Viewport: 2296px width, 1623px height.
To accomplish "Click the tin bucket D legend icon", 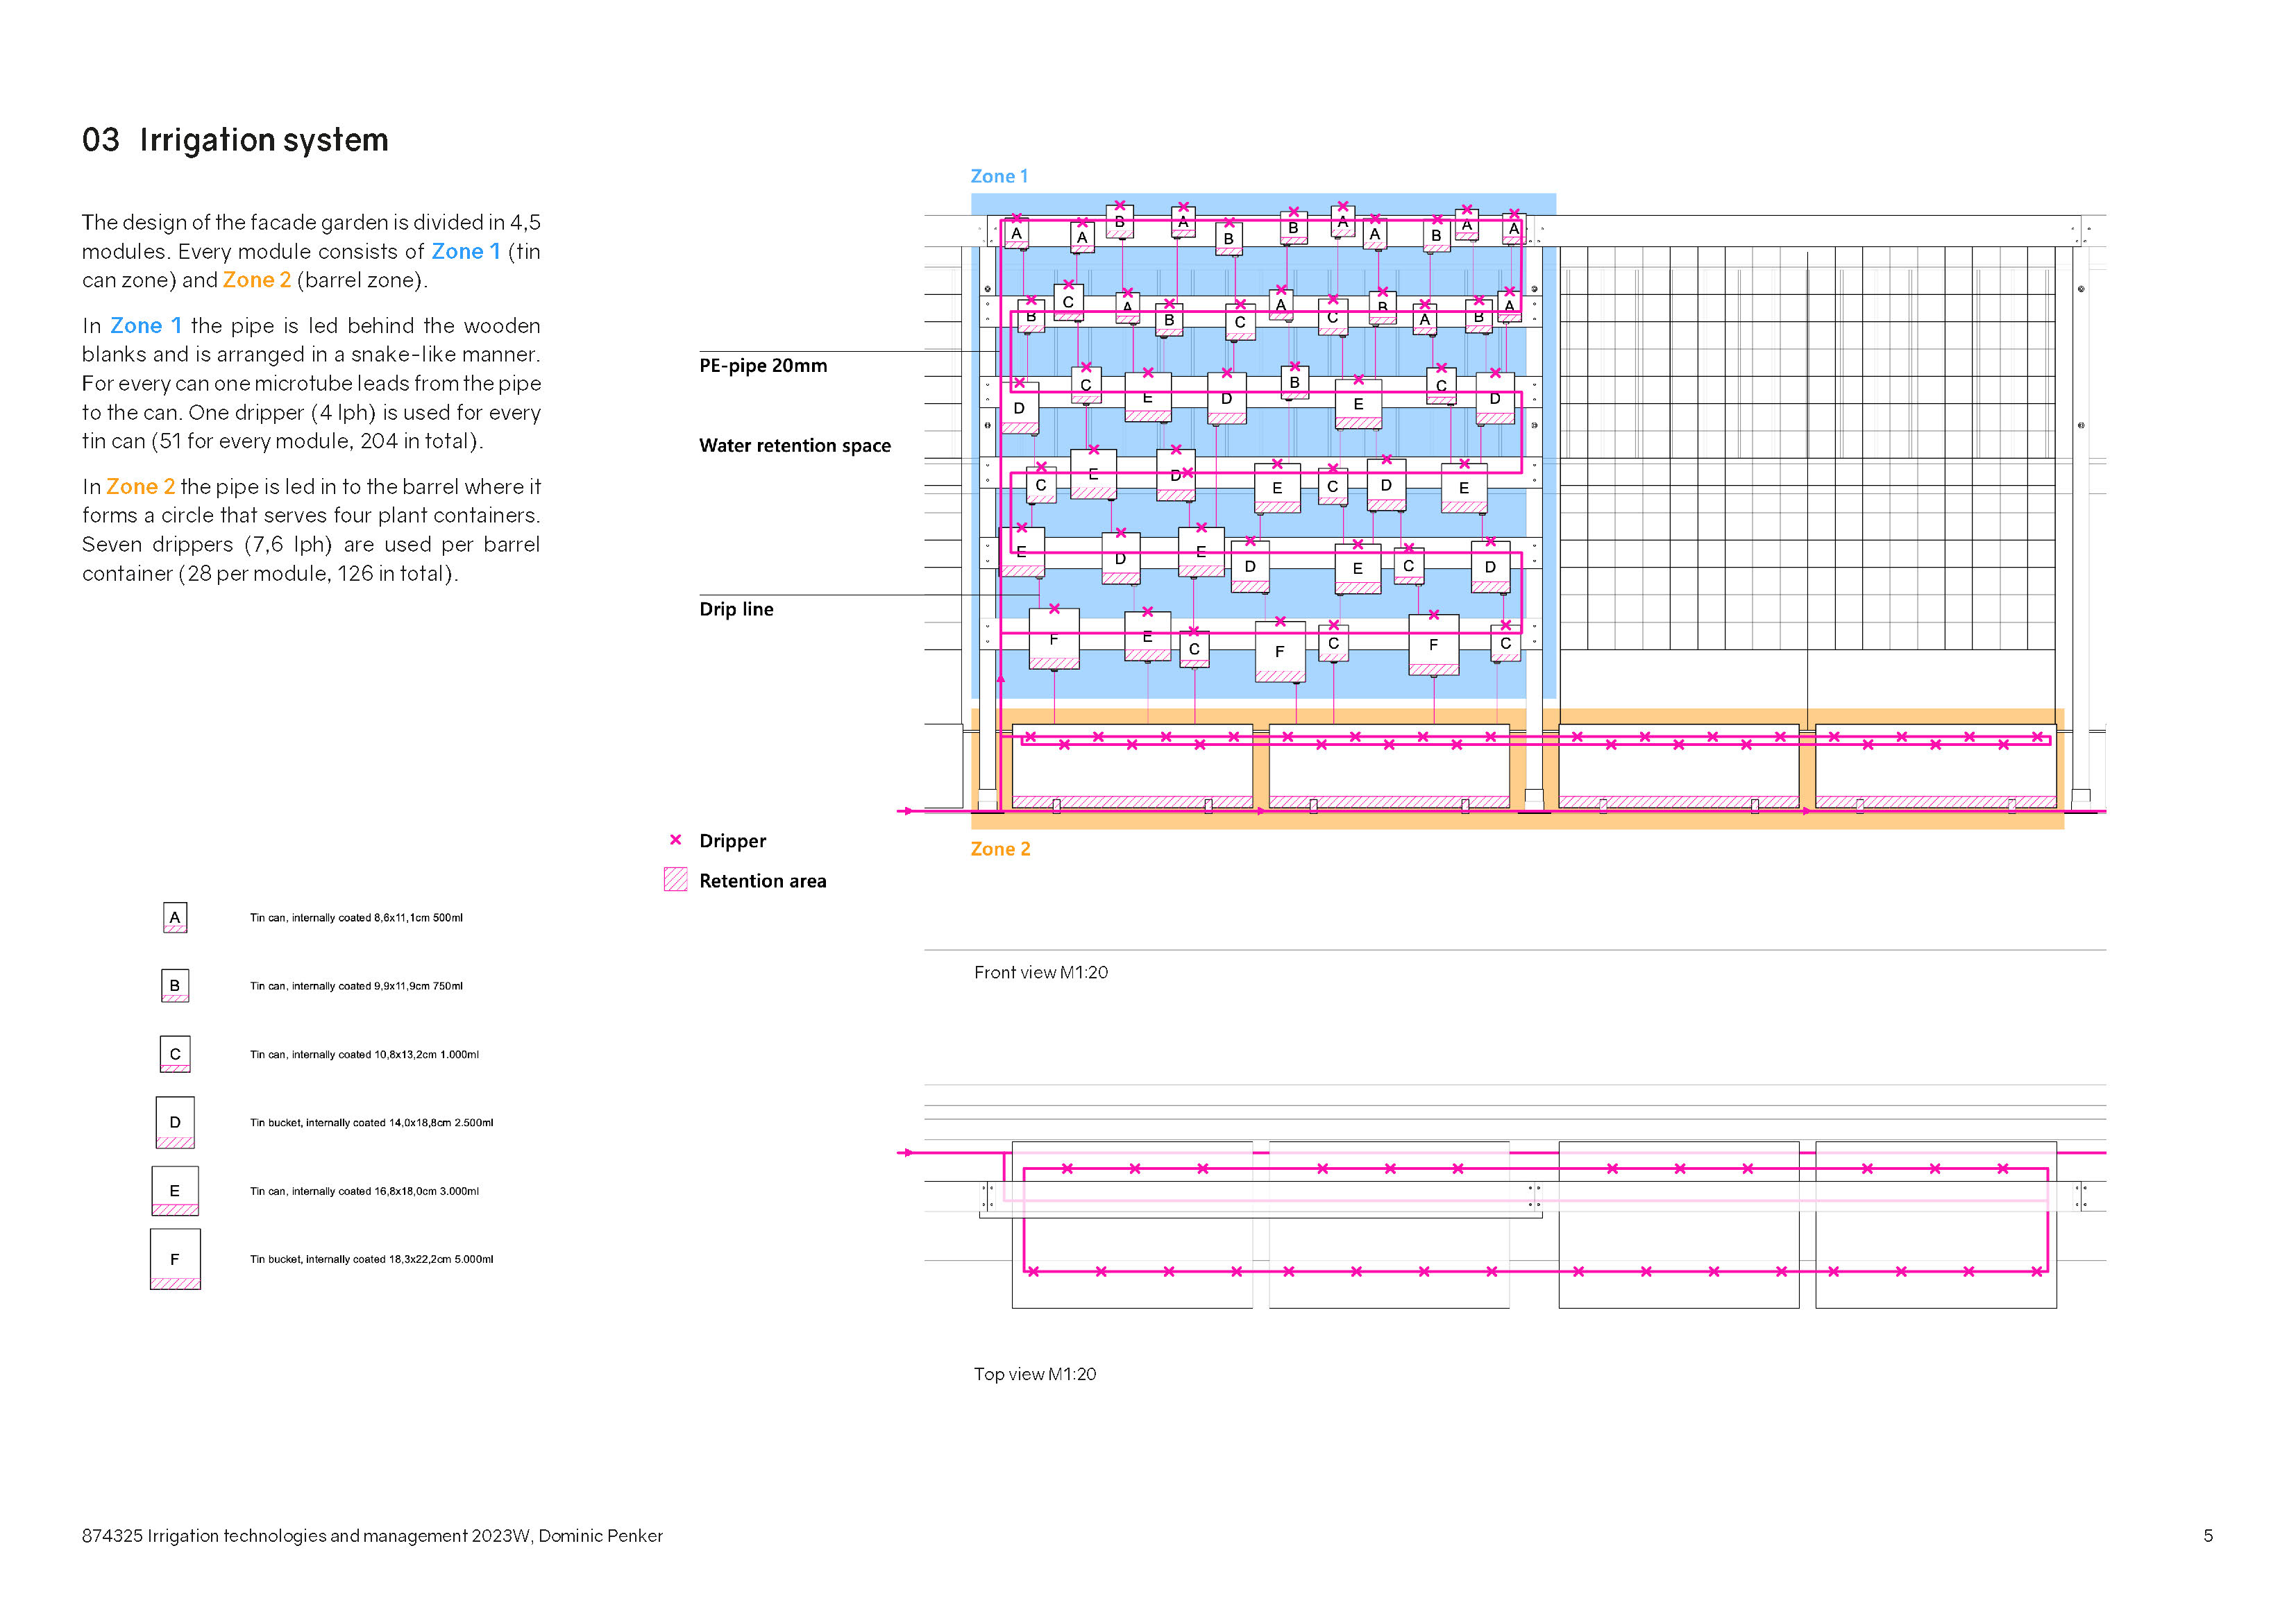I will (x=175, y=1123).
